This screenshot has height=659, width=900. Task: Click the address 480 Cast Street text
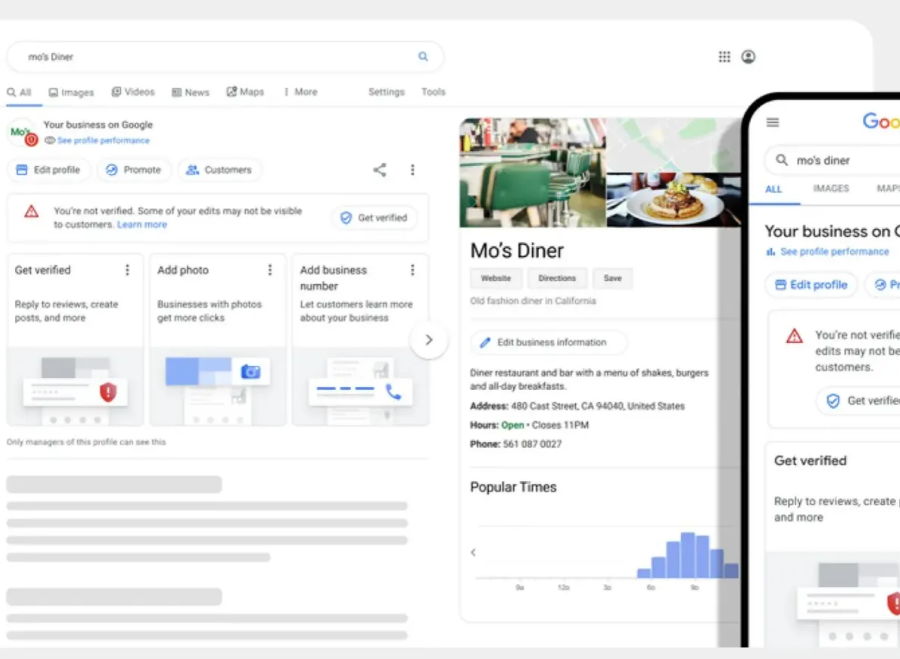click(598, 406)
